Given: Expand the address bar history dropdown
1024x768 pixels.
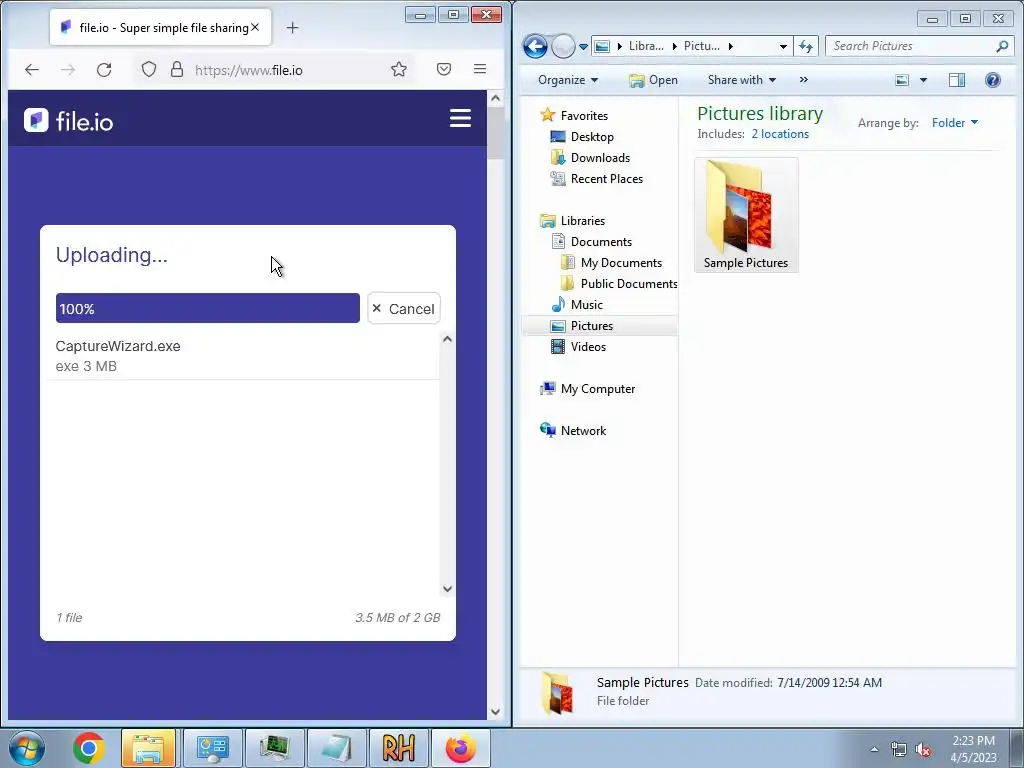Looking at the screenshot, I should click(783, 46).
